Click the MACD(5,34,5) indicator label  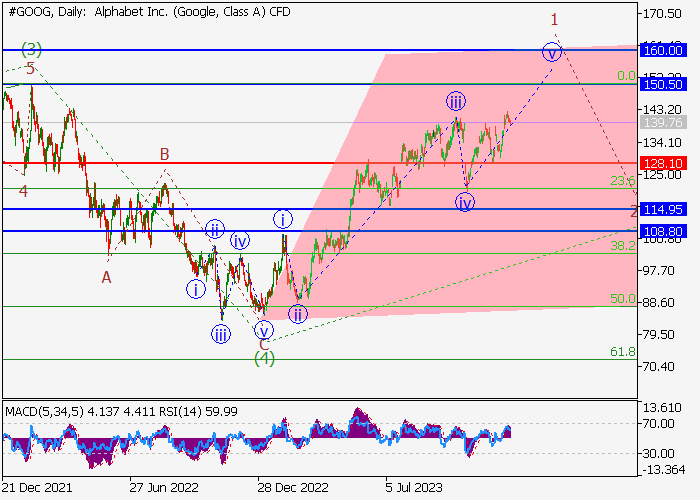click(43, 410)
